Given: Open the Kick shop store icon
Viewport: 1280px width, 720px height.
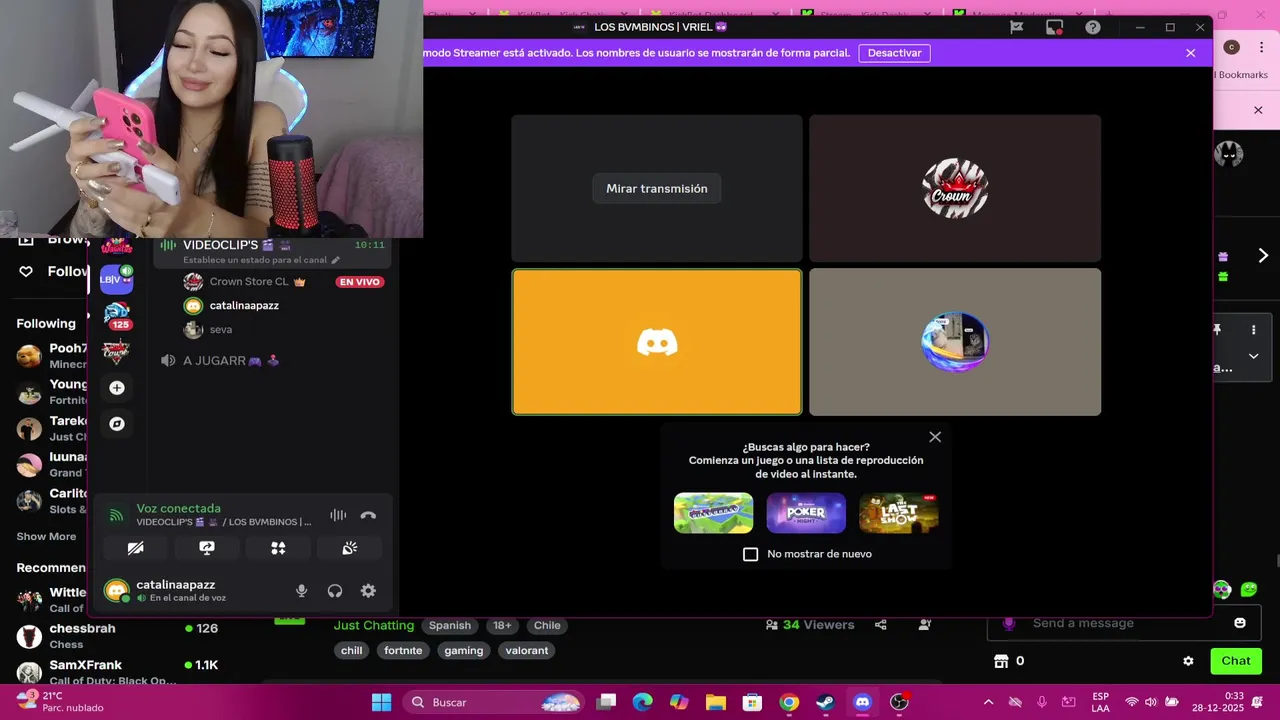Looking at the screenshot, I should coord(1001,661).
